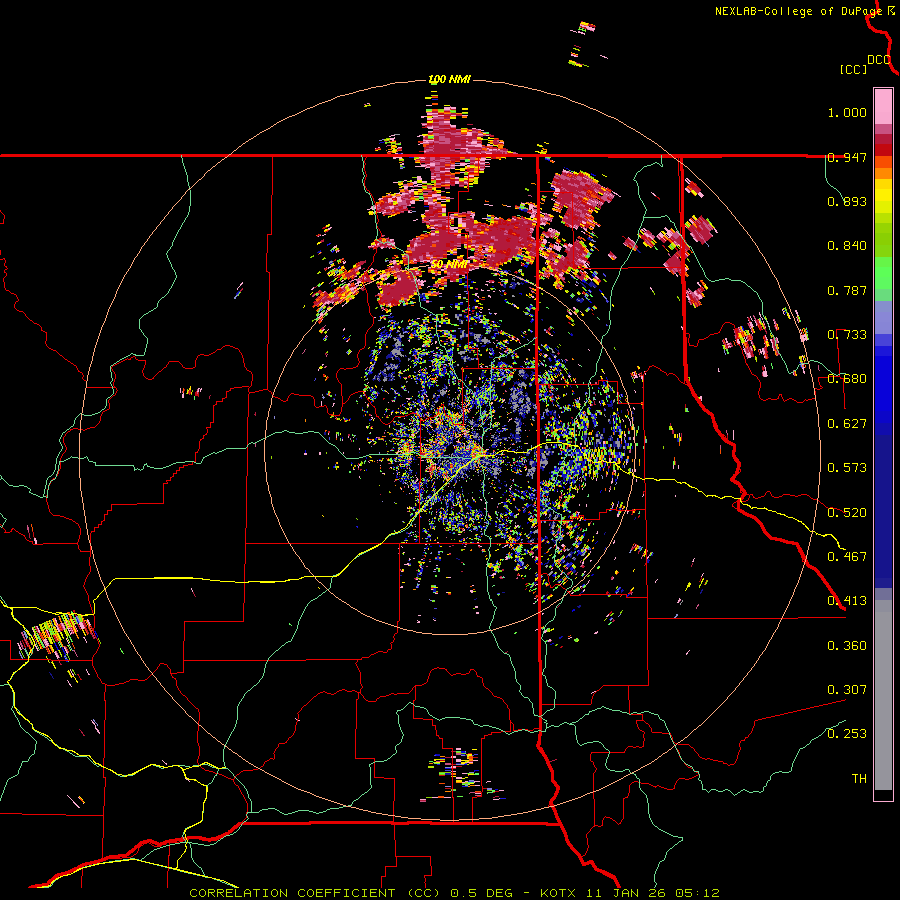Select the 0.467 scale value
Screen dimensions: 900x900
(x=847, y=556)
